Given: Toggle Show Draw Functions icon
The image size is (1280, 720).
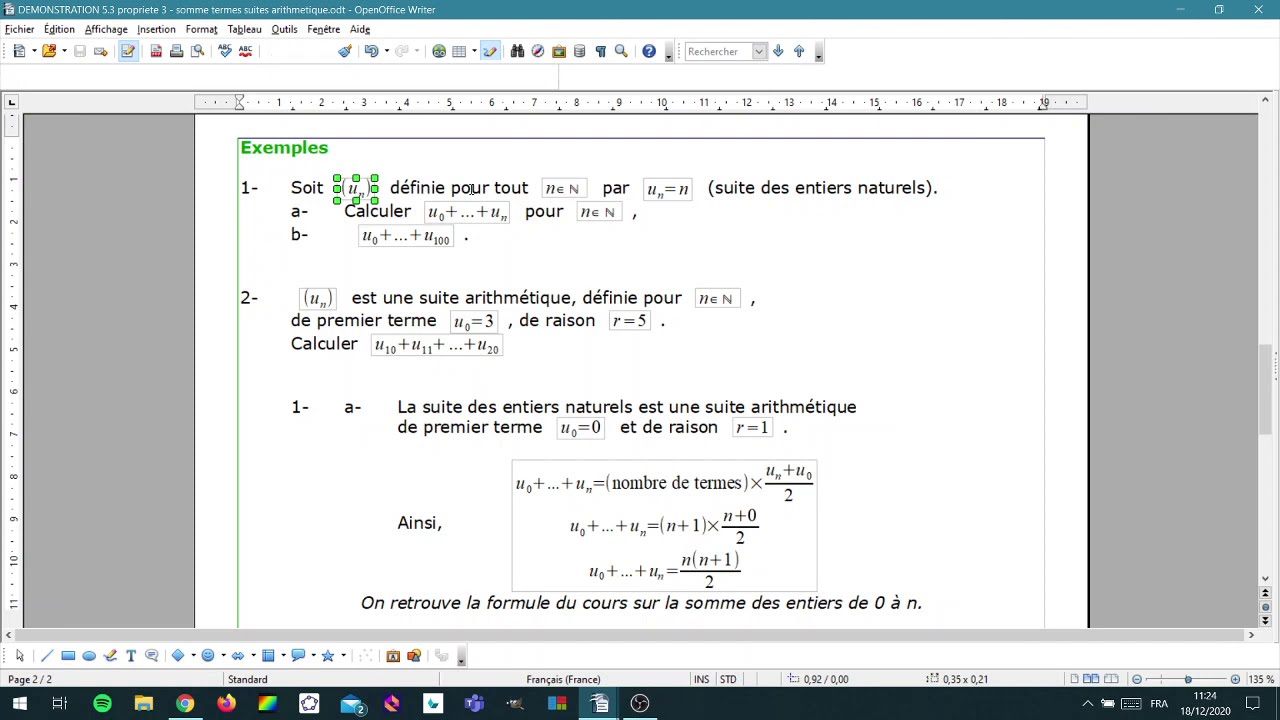Looking at the screenshot, I should click(x=490, y=51).
